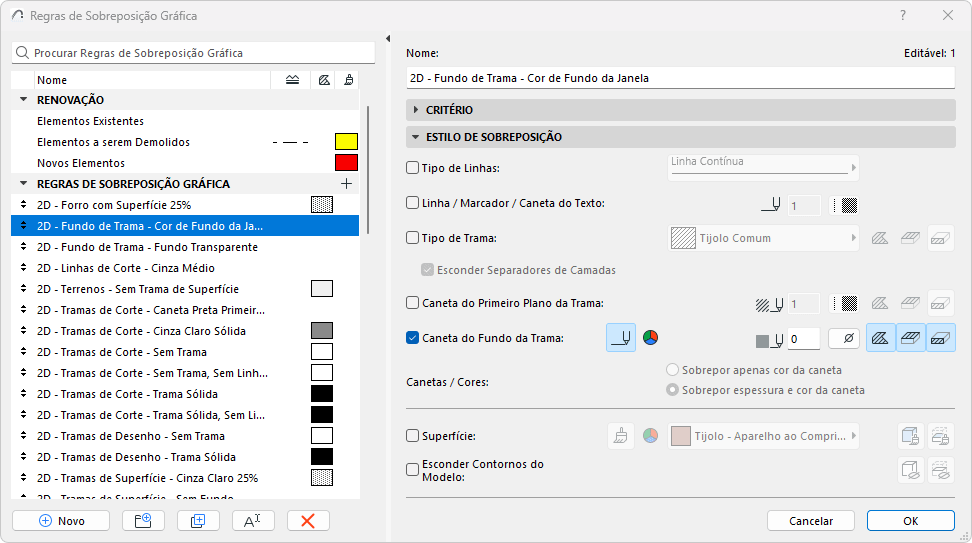Click the rename rule button
Image resolution: width=972 pixels, height=543 pixels.
253,521
